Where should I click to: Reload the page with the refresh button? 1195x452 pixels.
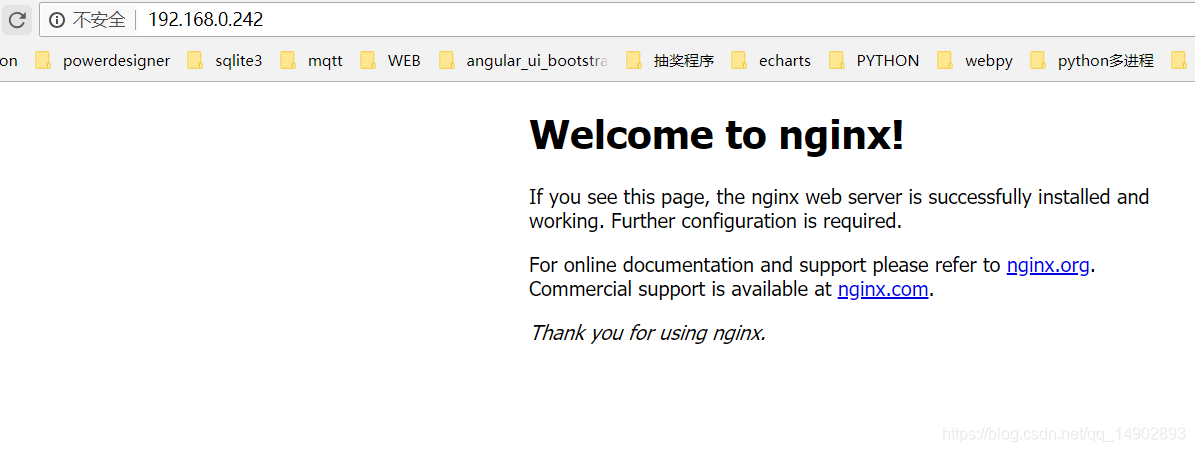pyautogui.click(x=17, y=20)
